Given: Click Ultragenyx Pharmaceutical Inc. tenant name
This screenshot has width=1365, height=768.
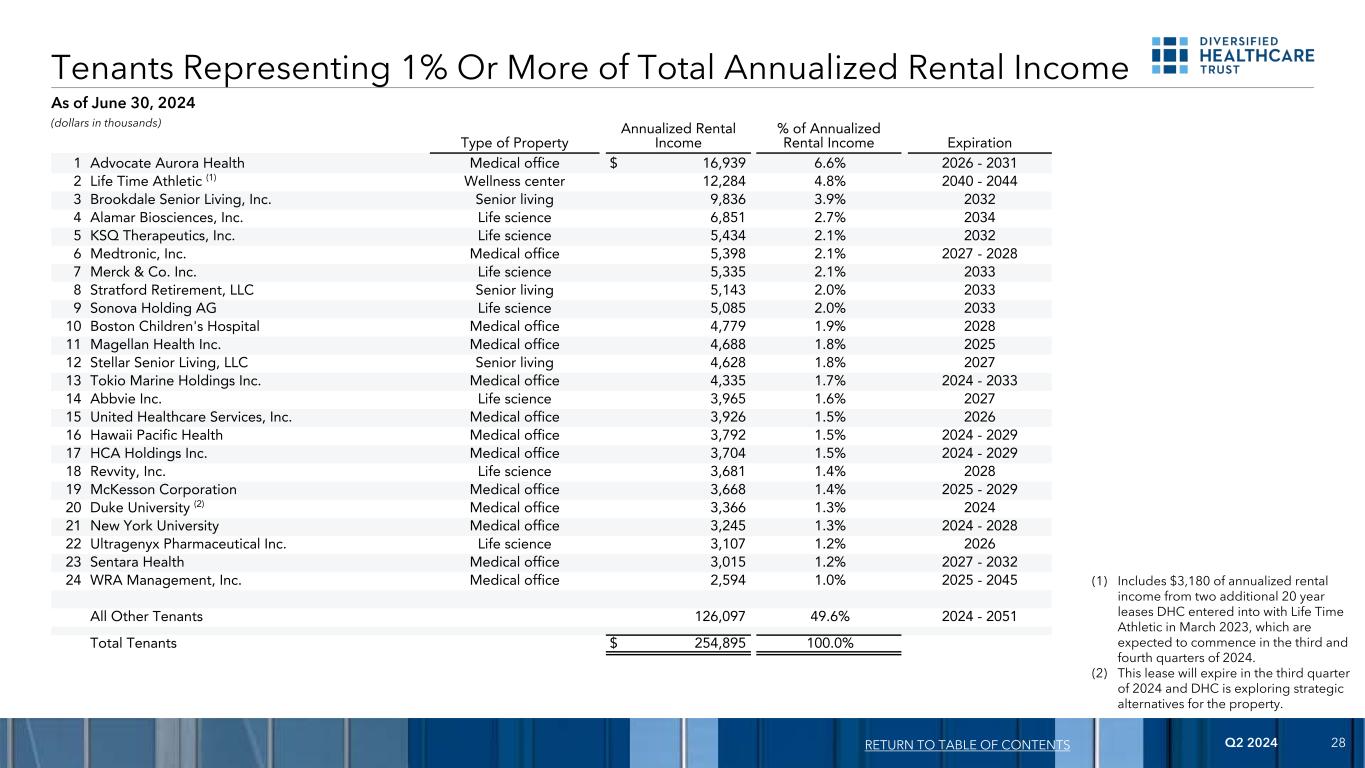Looking at the screenshot, I should click(188, 544).
